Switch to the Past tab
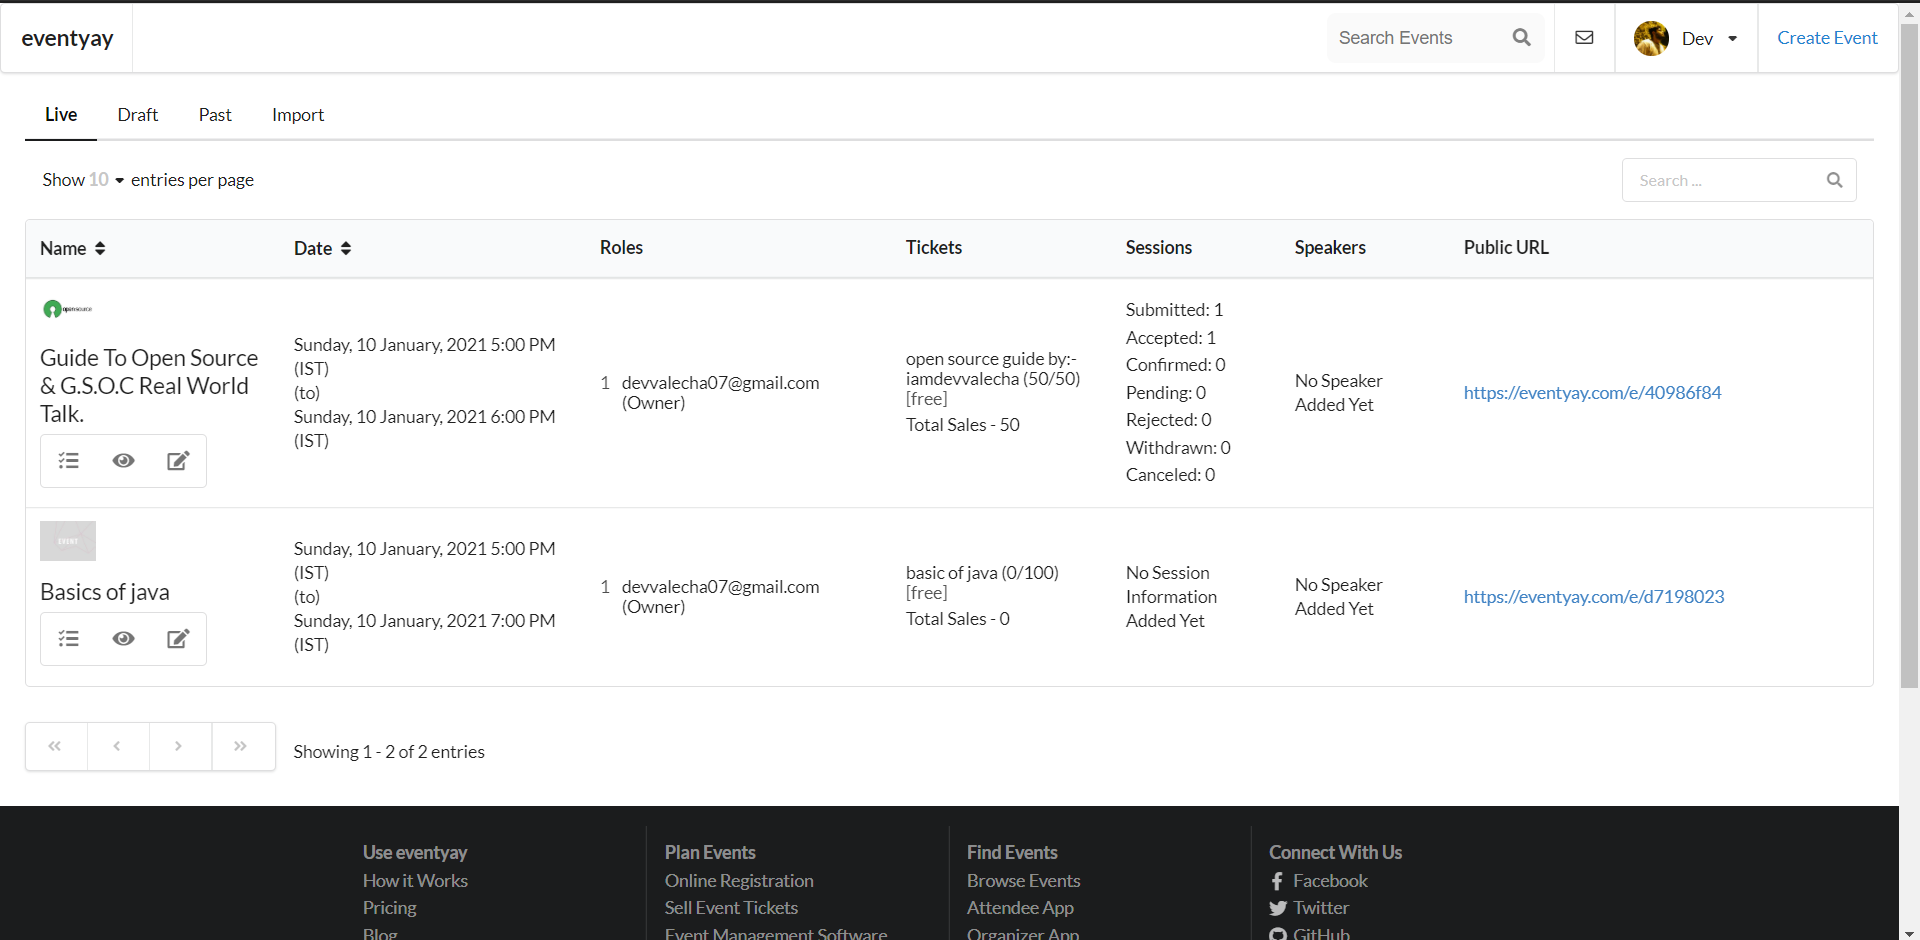This screenshot has width=1920, height=940. (215, 115)
